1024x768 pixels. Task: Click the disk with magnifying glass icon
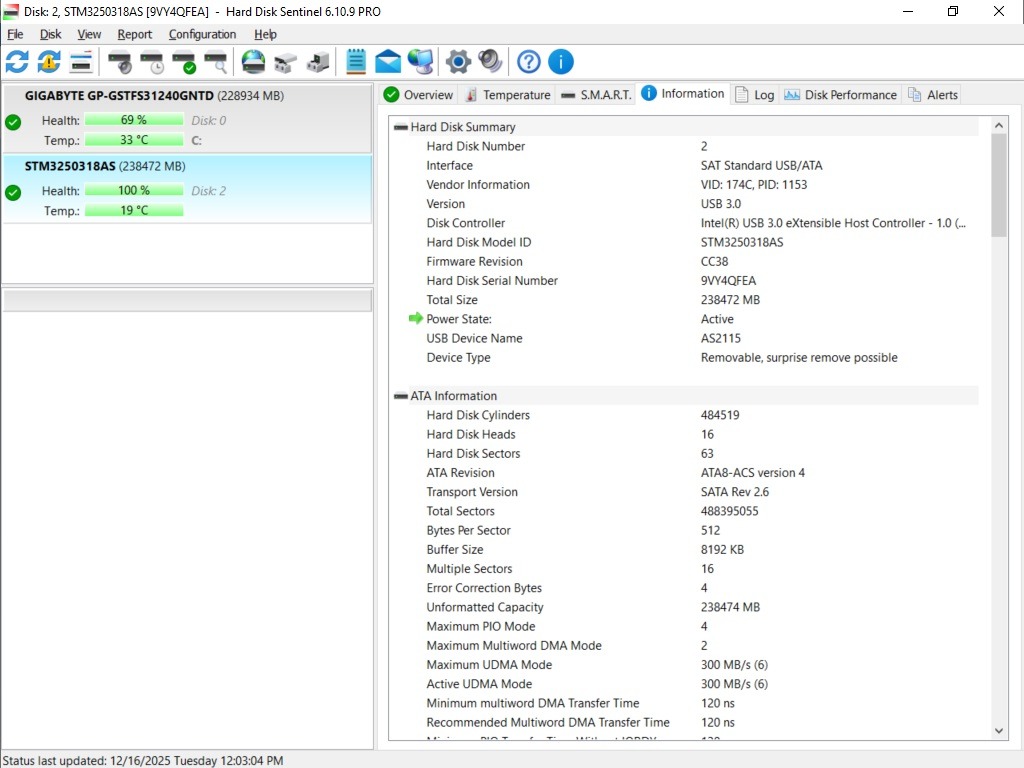coord(215,62)
